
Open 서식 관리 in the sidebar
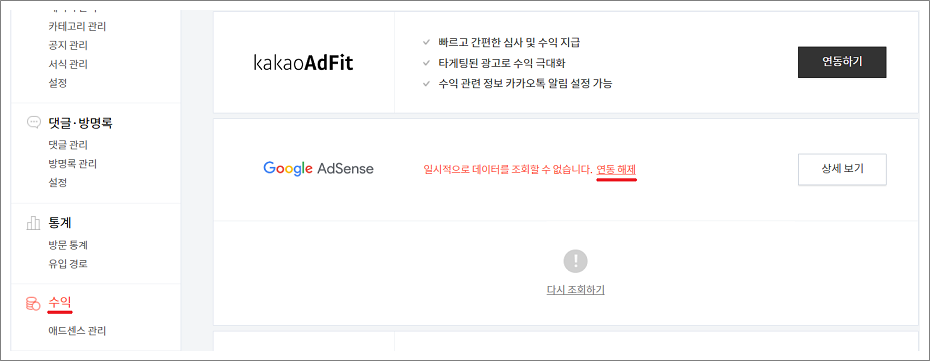68,64
